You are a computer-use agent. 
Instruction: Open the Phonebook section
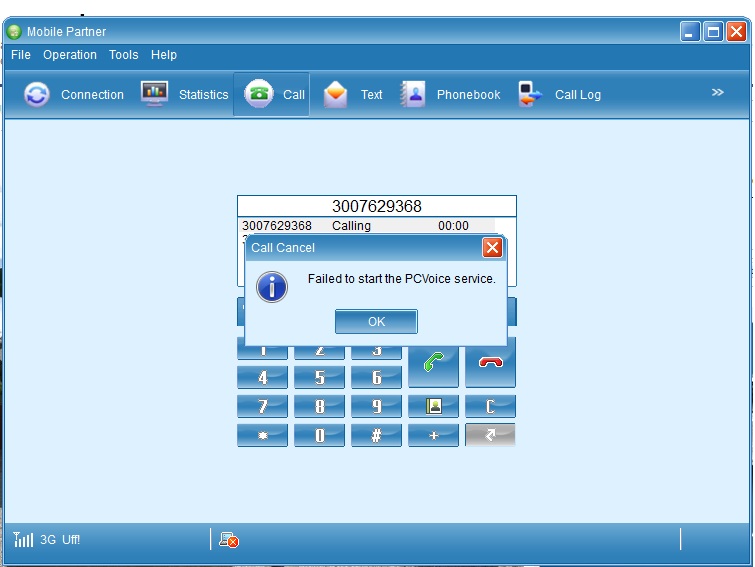451,95
